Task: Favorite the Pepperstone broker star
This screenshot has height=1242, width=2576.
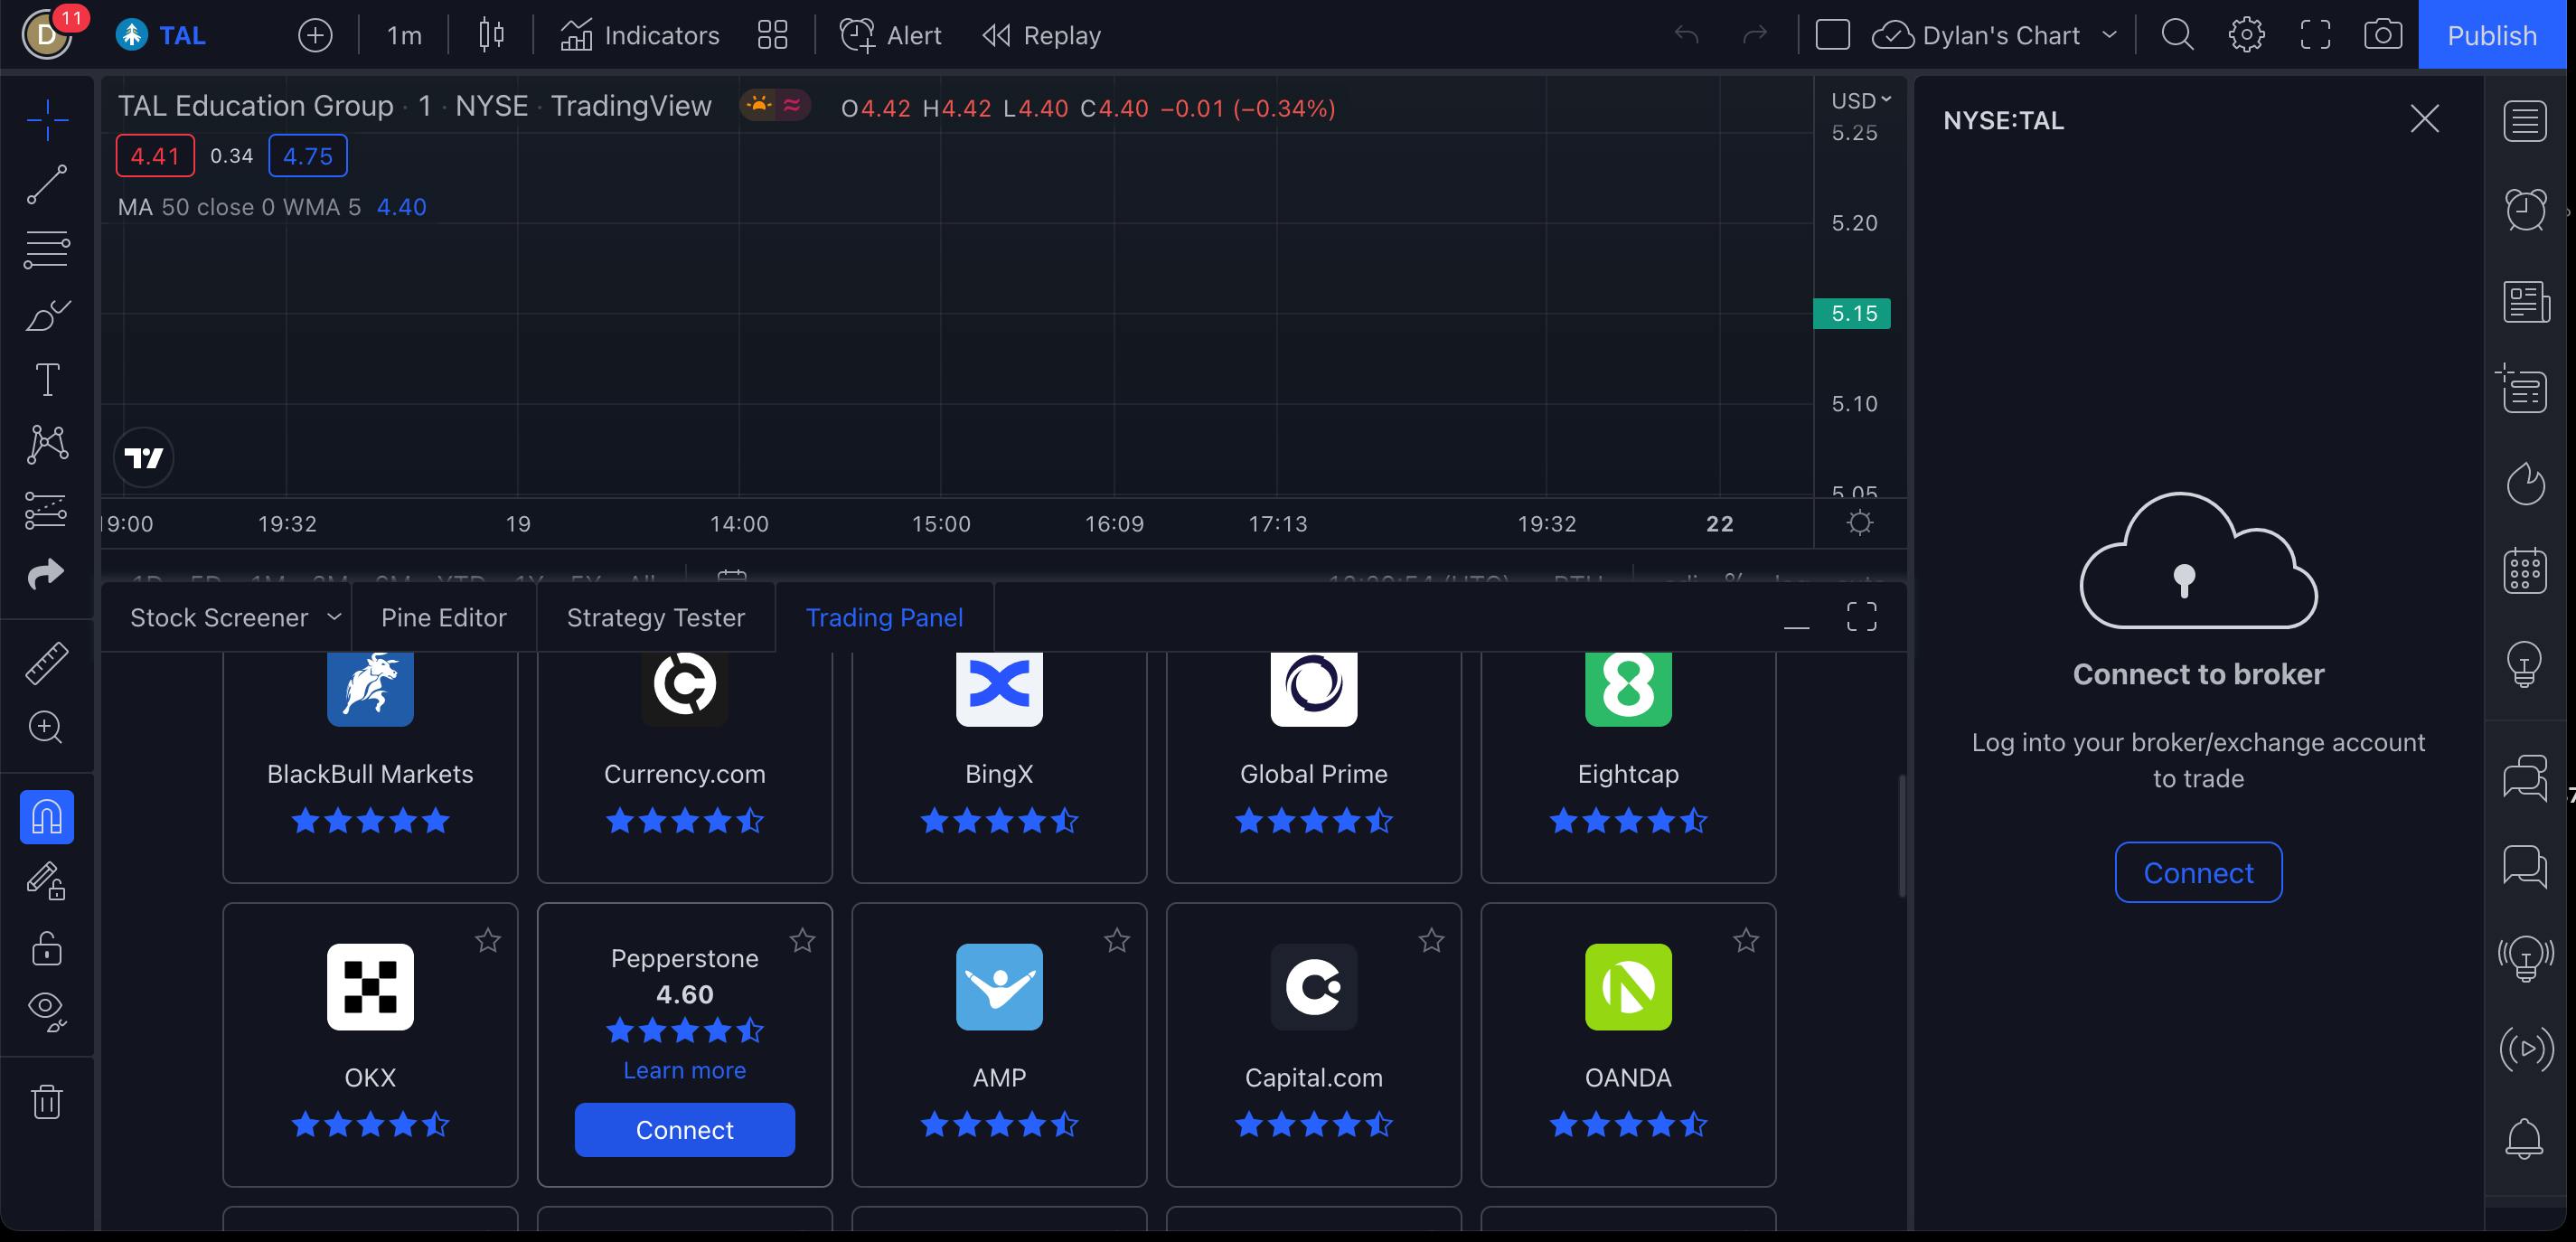Action: point(802,940)
